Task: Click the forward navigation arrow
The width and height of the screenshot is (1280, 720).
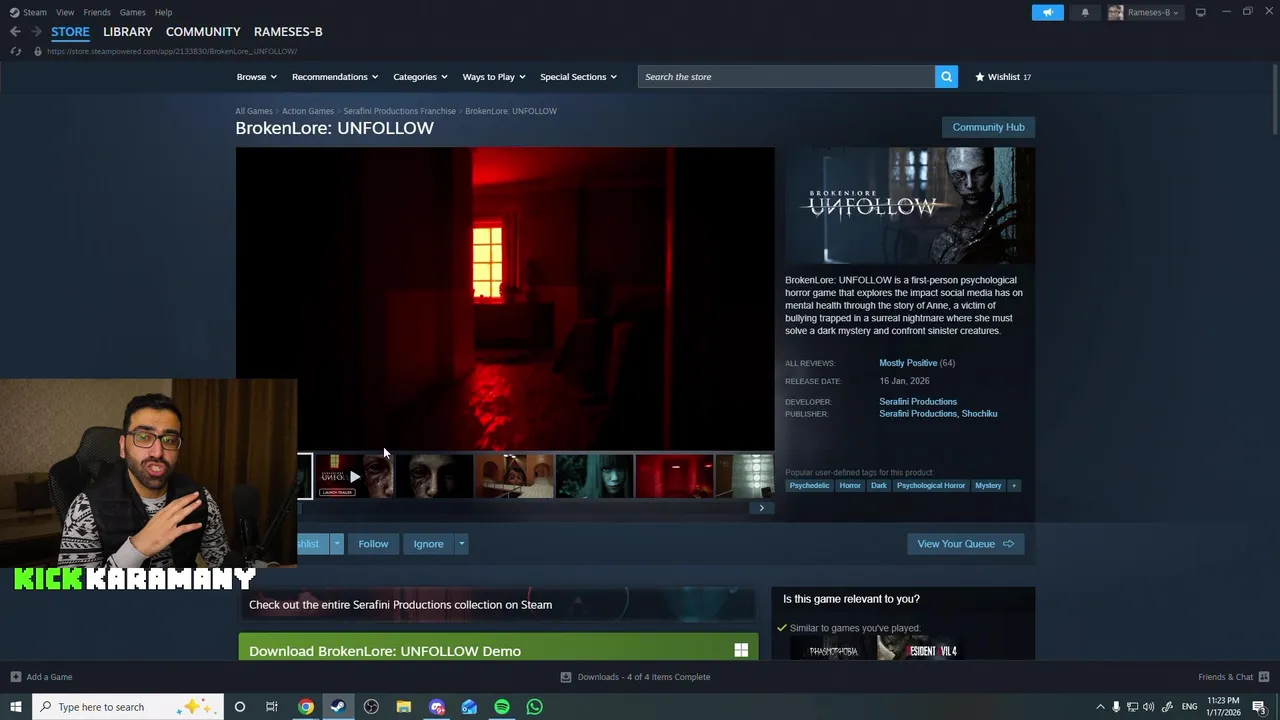Action: point(36,32)
